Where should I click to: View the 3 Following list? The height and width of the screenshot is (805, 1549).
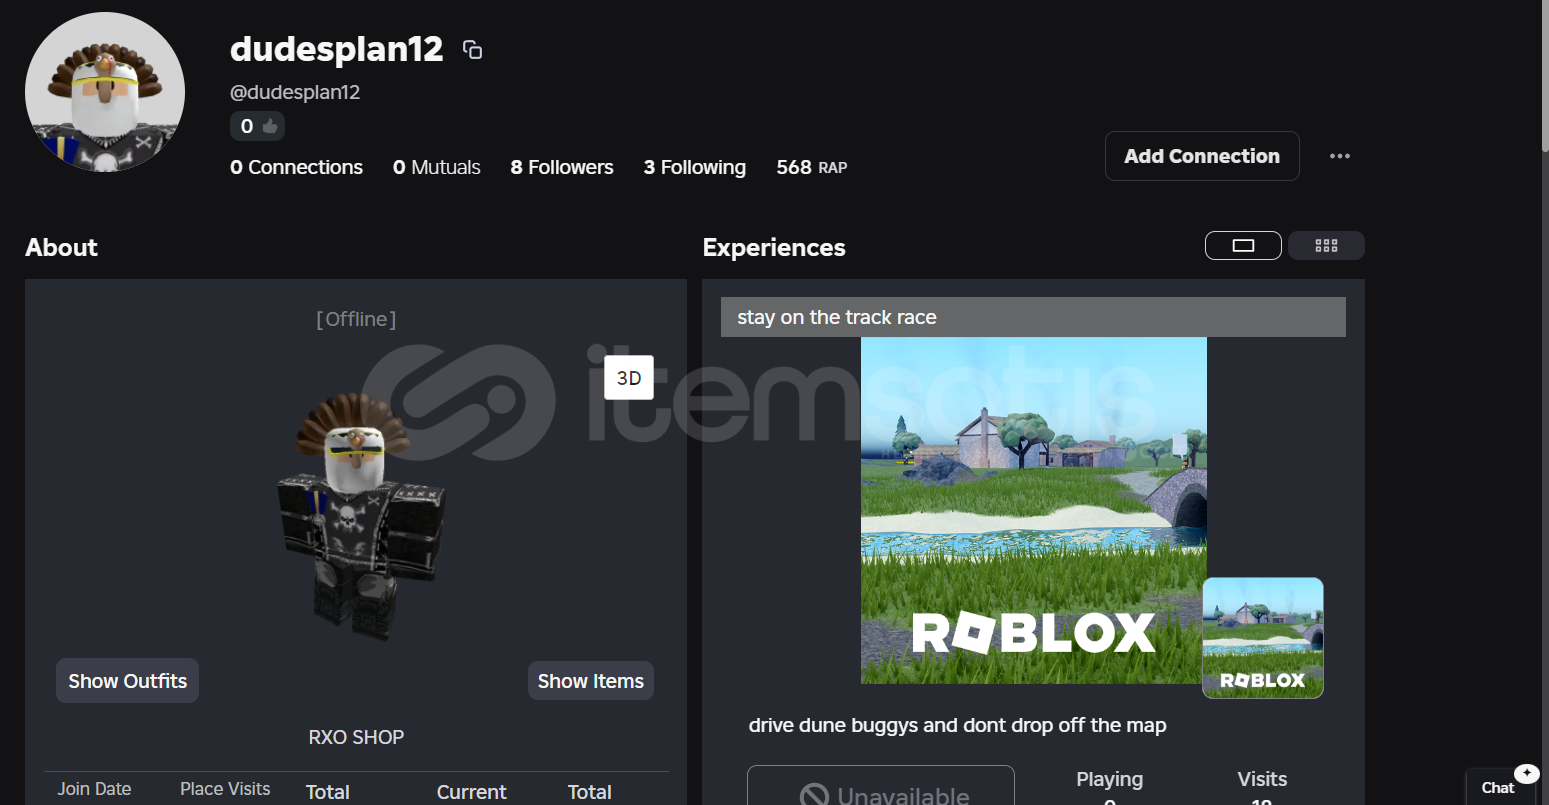[695, 167]
